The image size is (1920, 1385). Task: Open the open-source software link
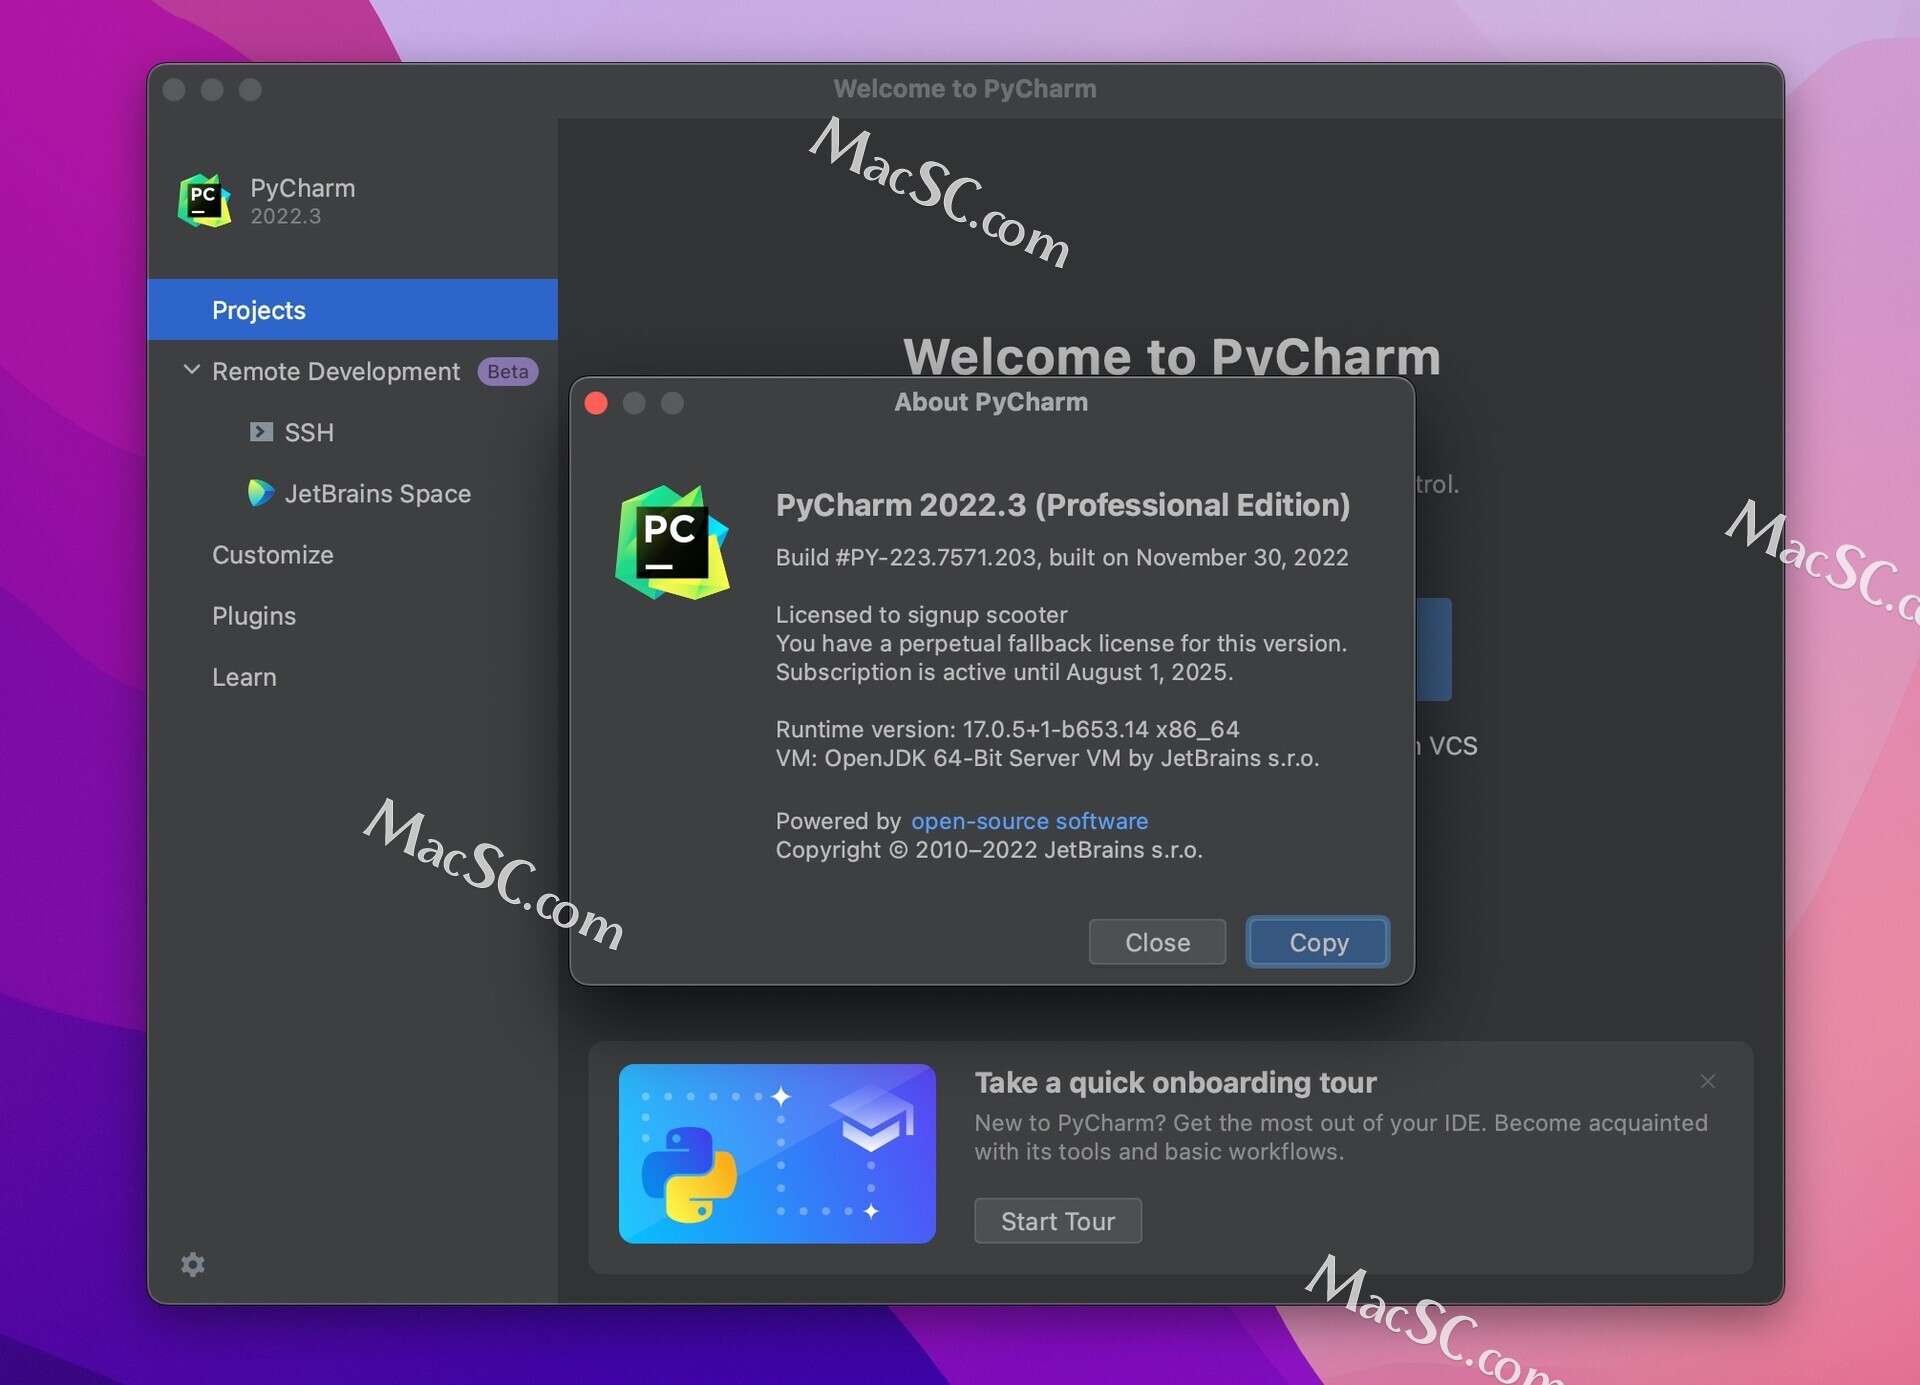(1029, 820)
